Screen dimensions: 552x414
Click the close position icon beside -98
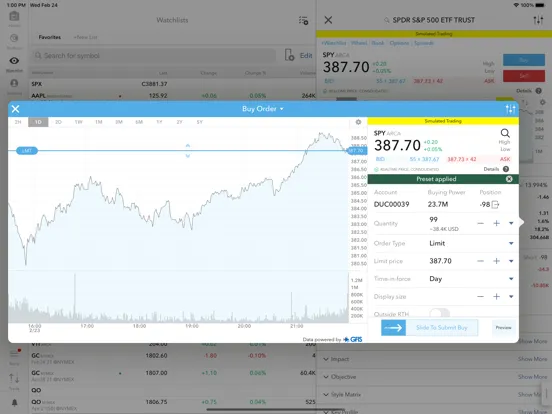495,204
